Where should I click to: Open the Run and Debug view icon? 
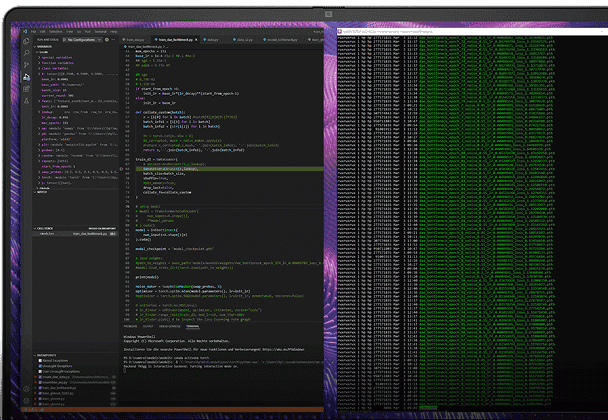[26, 77]
